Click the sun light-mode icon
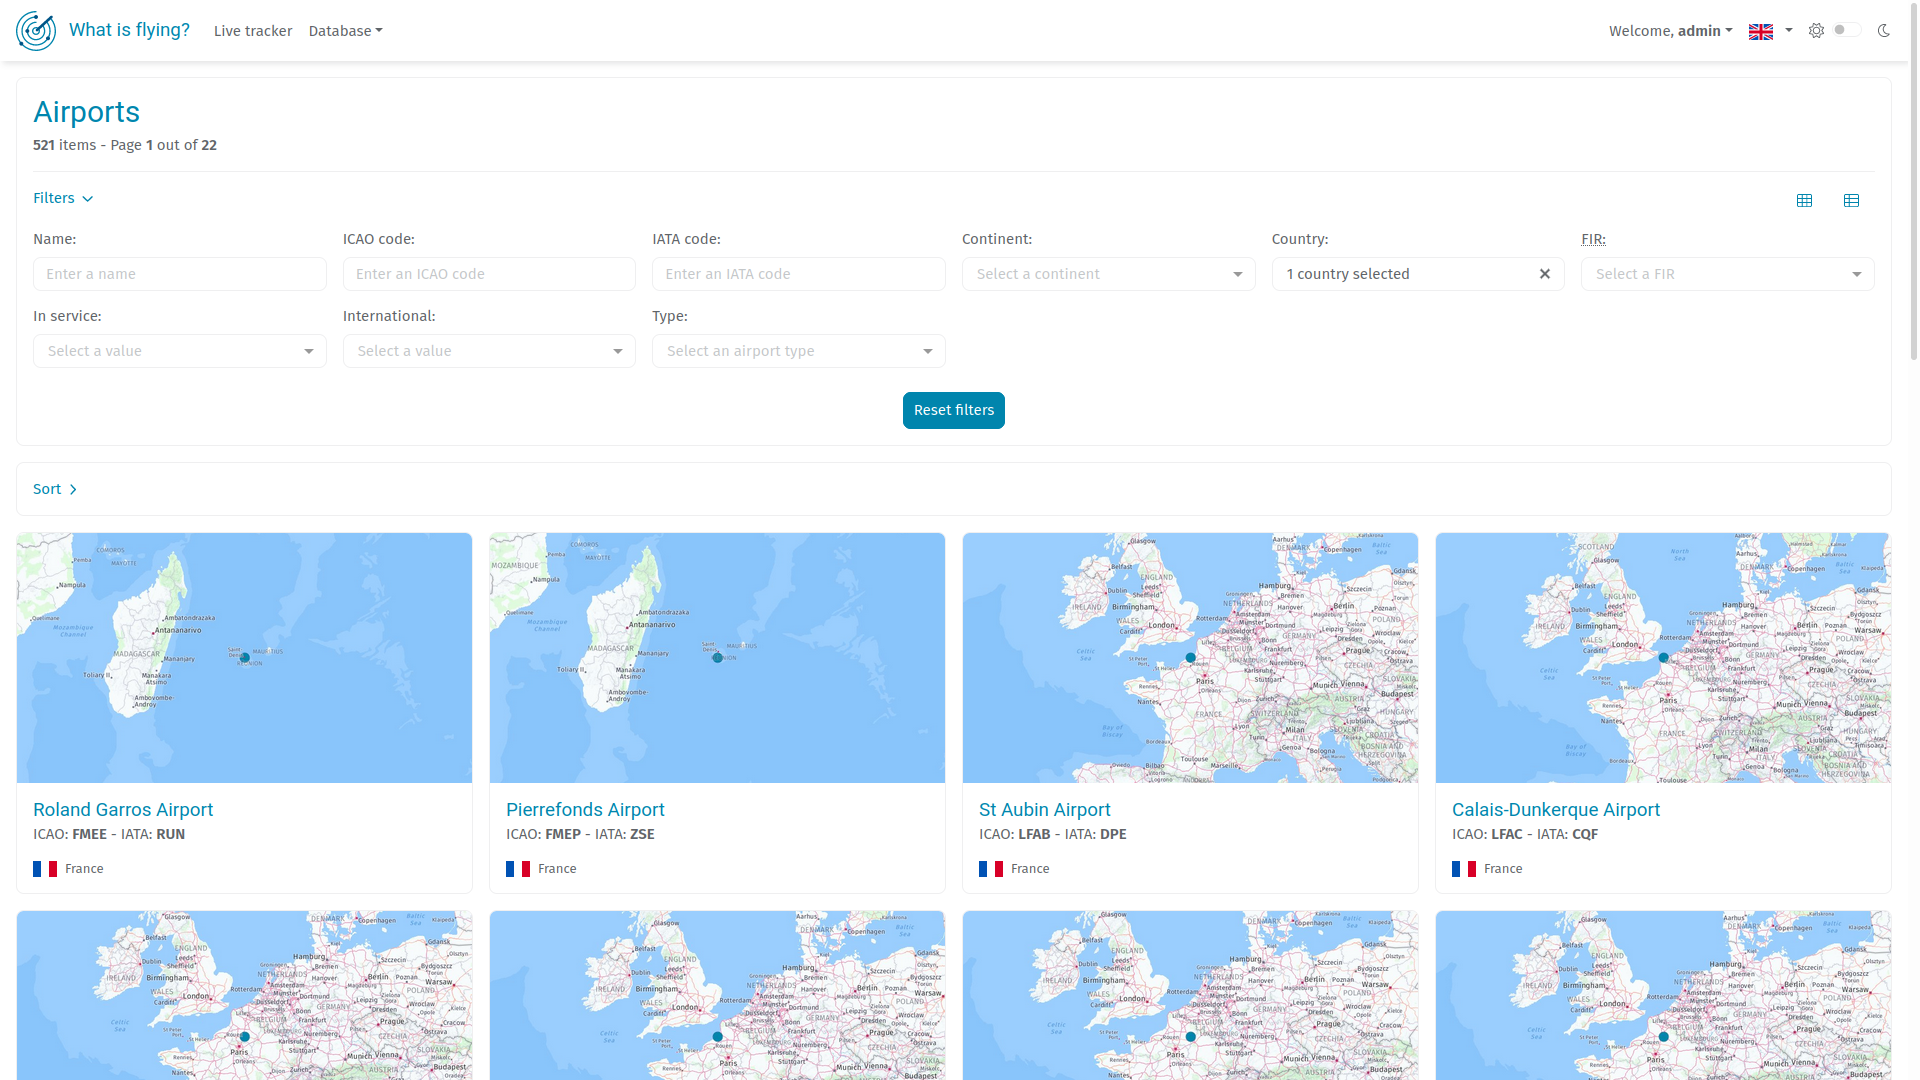This screenshot has width=1920, height=1080. point(1816,31)
